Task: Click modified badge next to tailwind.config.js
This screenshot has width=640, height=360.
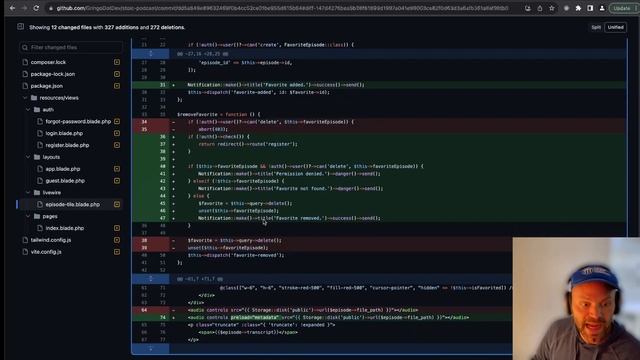Action: point(117,240)
